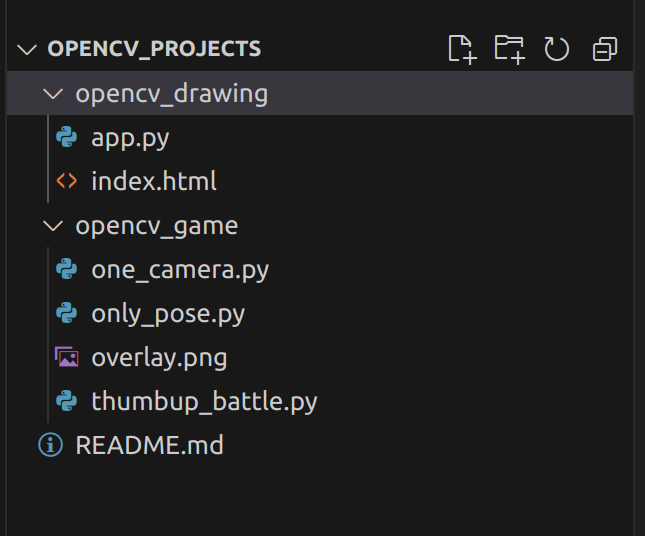This screenshot has height=536, width=645.
Task: Open the app.py file
Action: 130,138
